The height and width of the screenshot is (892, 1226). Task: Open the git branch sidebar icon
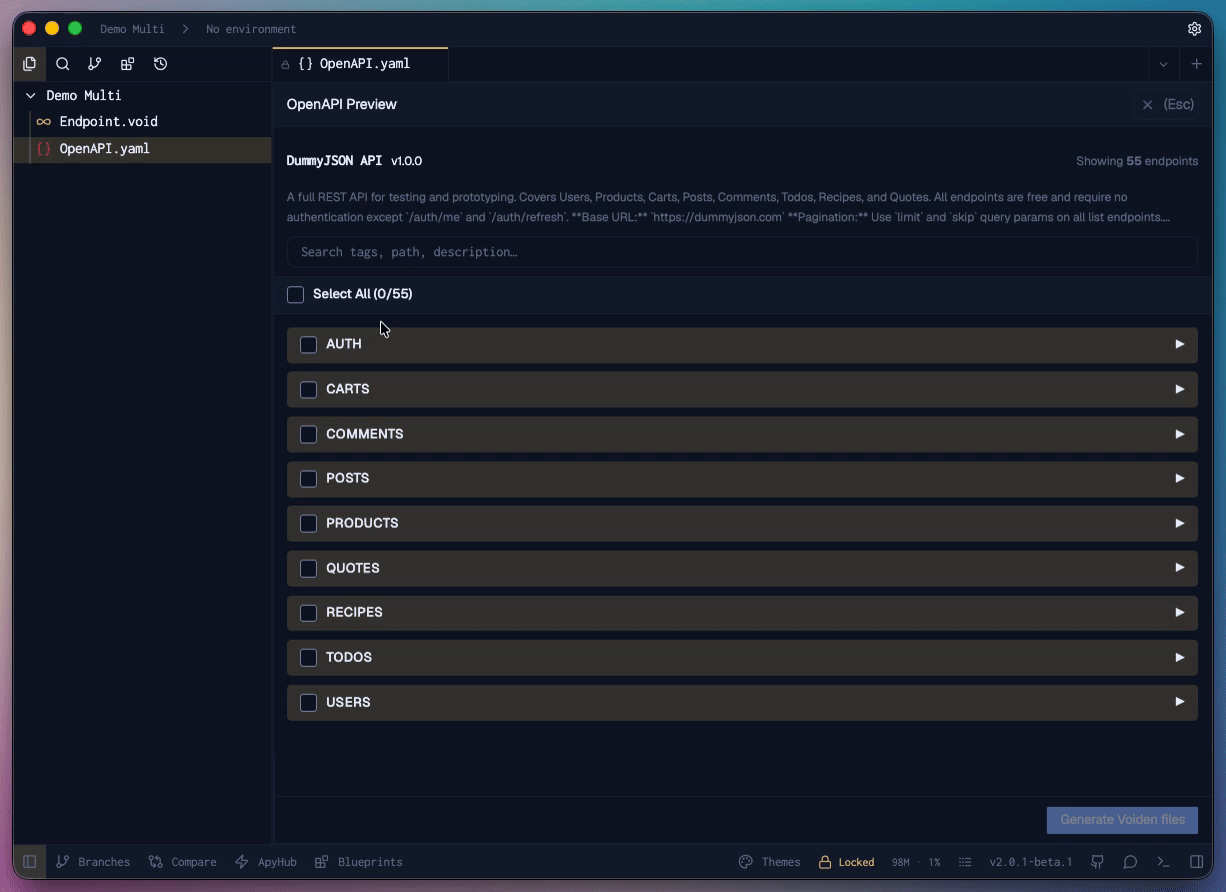(94, 64)
